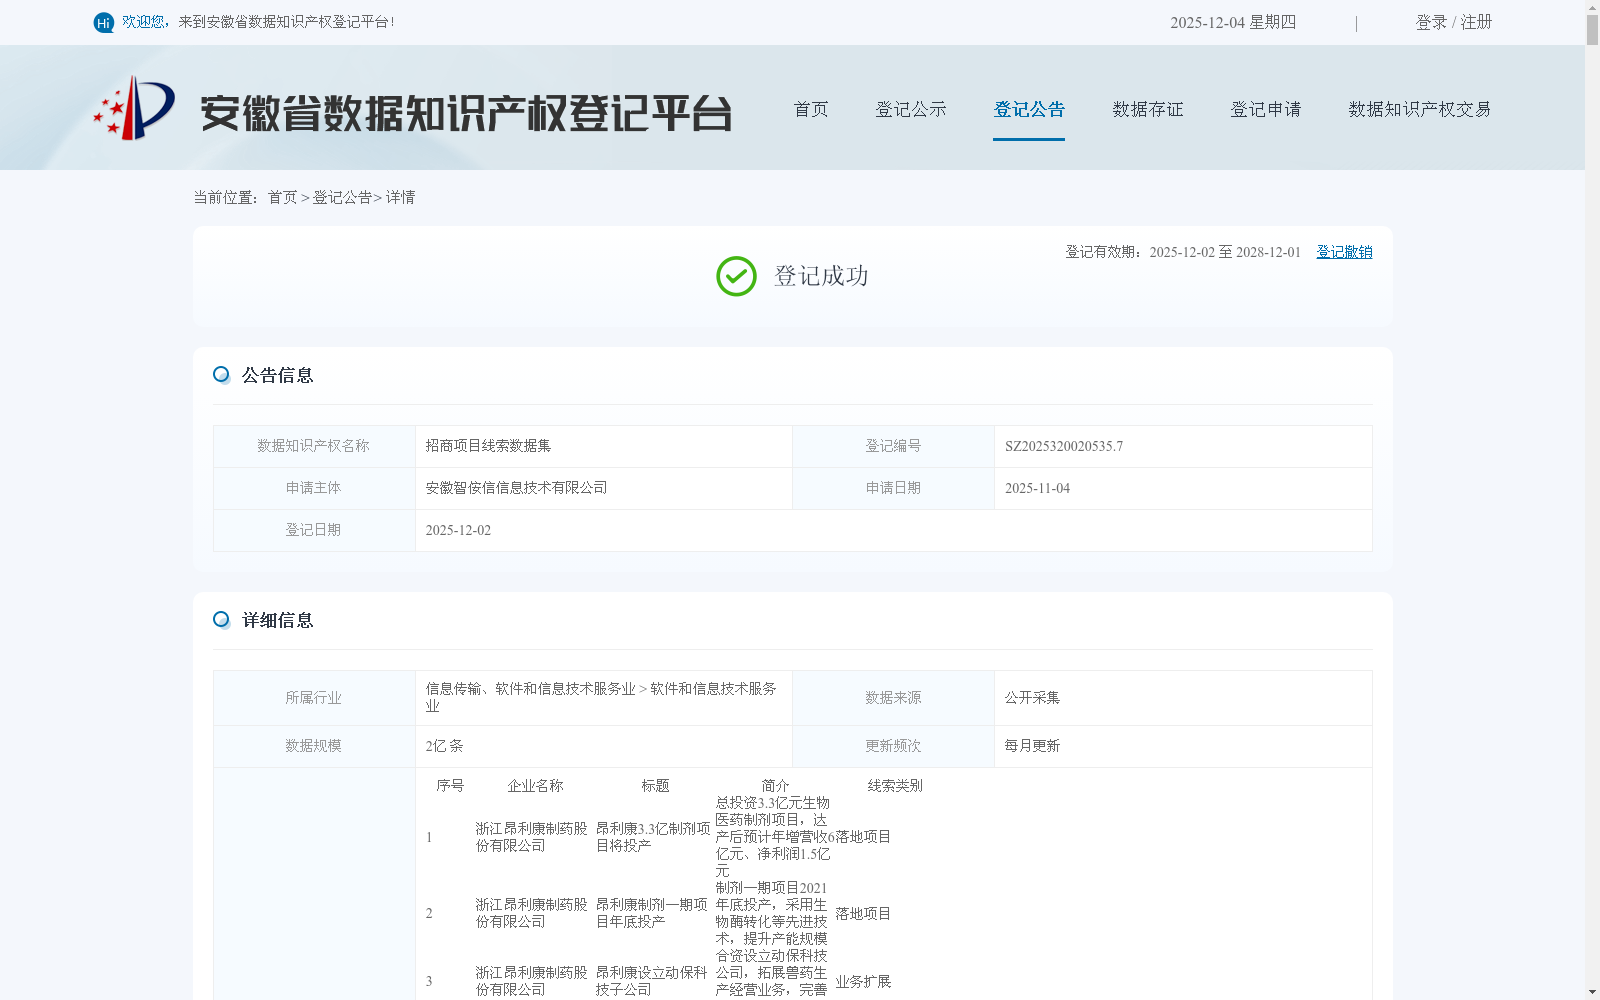Viewport: 1600px width, 1000px height.
Task: Click the registration number SZ2025320020535.7
Action: click(1064, 446)
